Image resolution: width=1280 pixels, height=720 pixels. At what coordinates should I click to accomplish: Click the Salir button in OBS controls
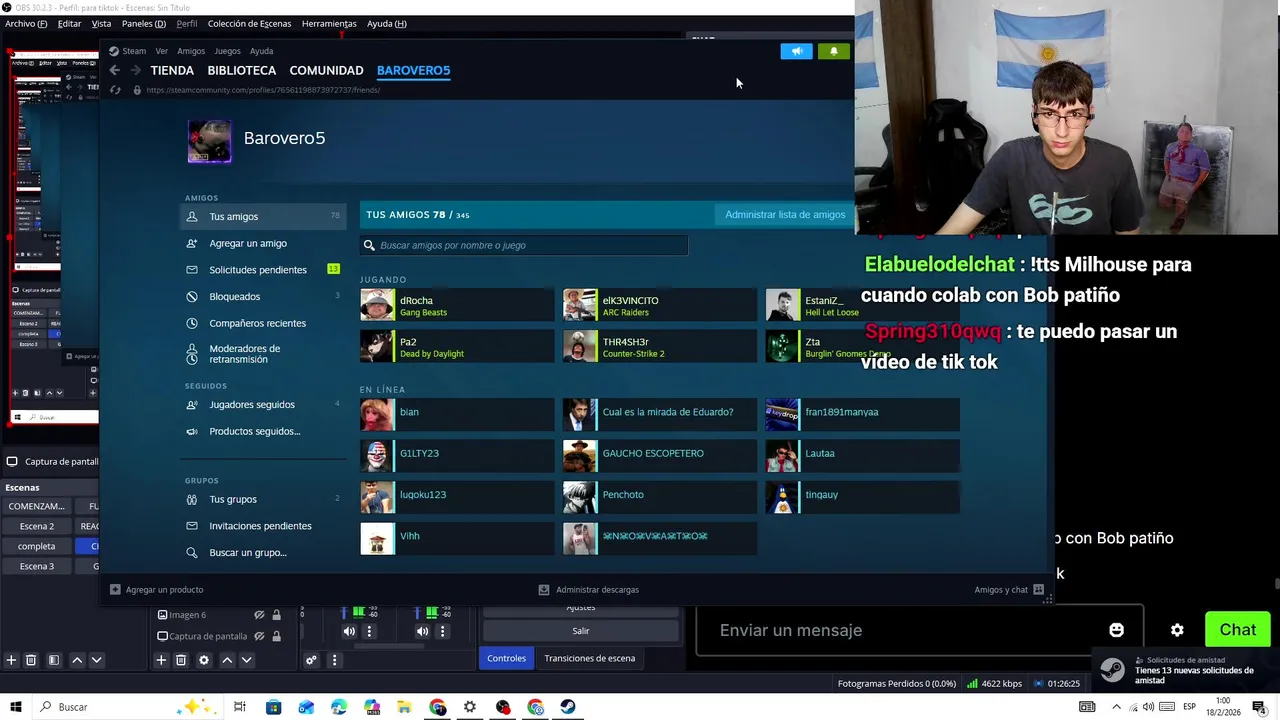coord(581,631)
